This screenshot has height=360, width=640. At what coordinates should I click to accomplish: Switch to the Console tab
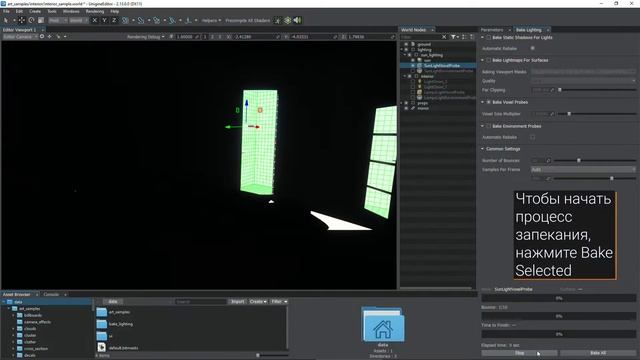(x=51, y=294)
